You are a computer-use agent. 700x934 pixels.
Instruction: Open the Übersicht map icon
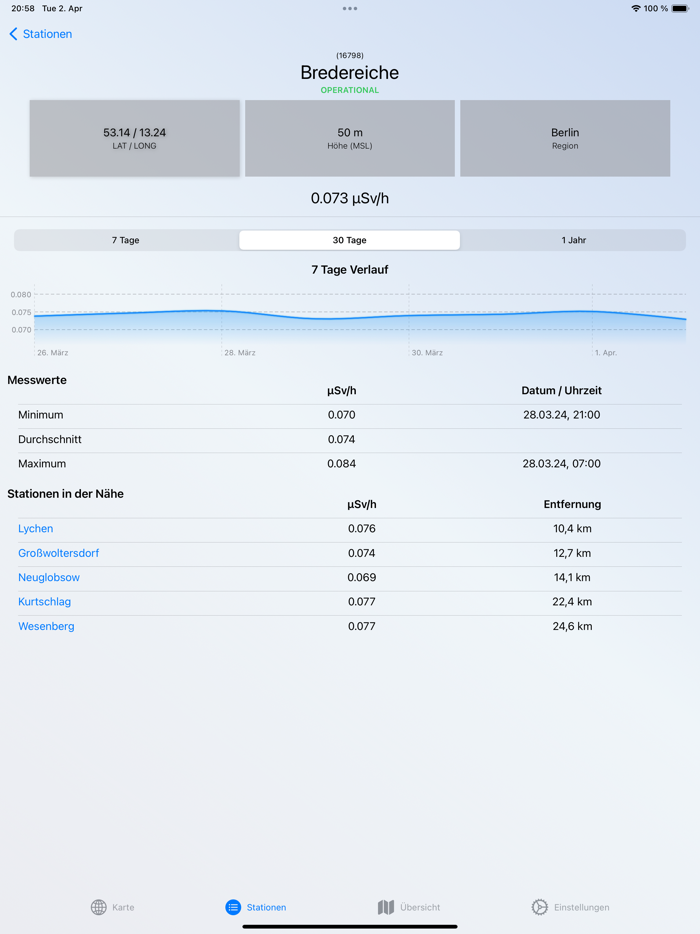pos(386,907)
